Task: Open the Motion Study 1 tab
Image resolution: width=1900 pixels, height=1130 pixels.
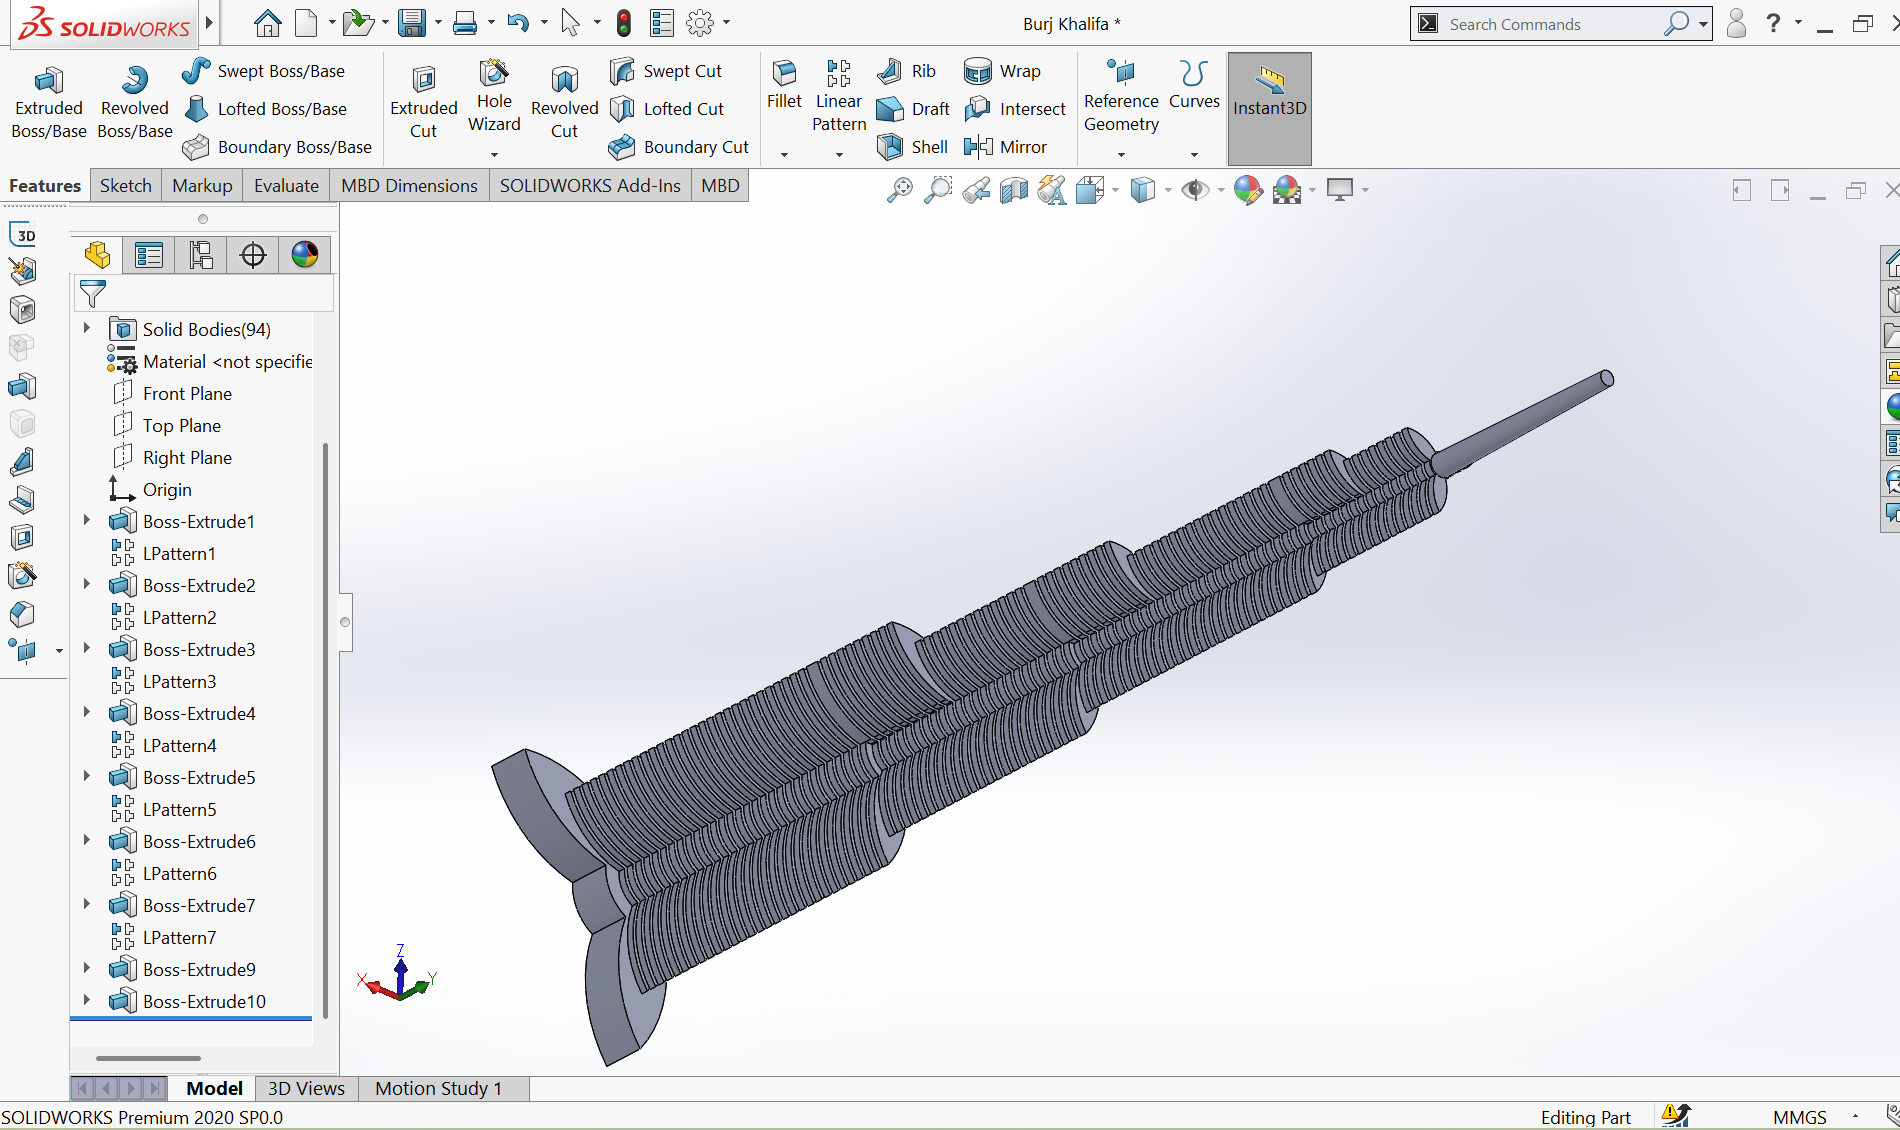Action: tap(438, 1088)
